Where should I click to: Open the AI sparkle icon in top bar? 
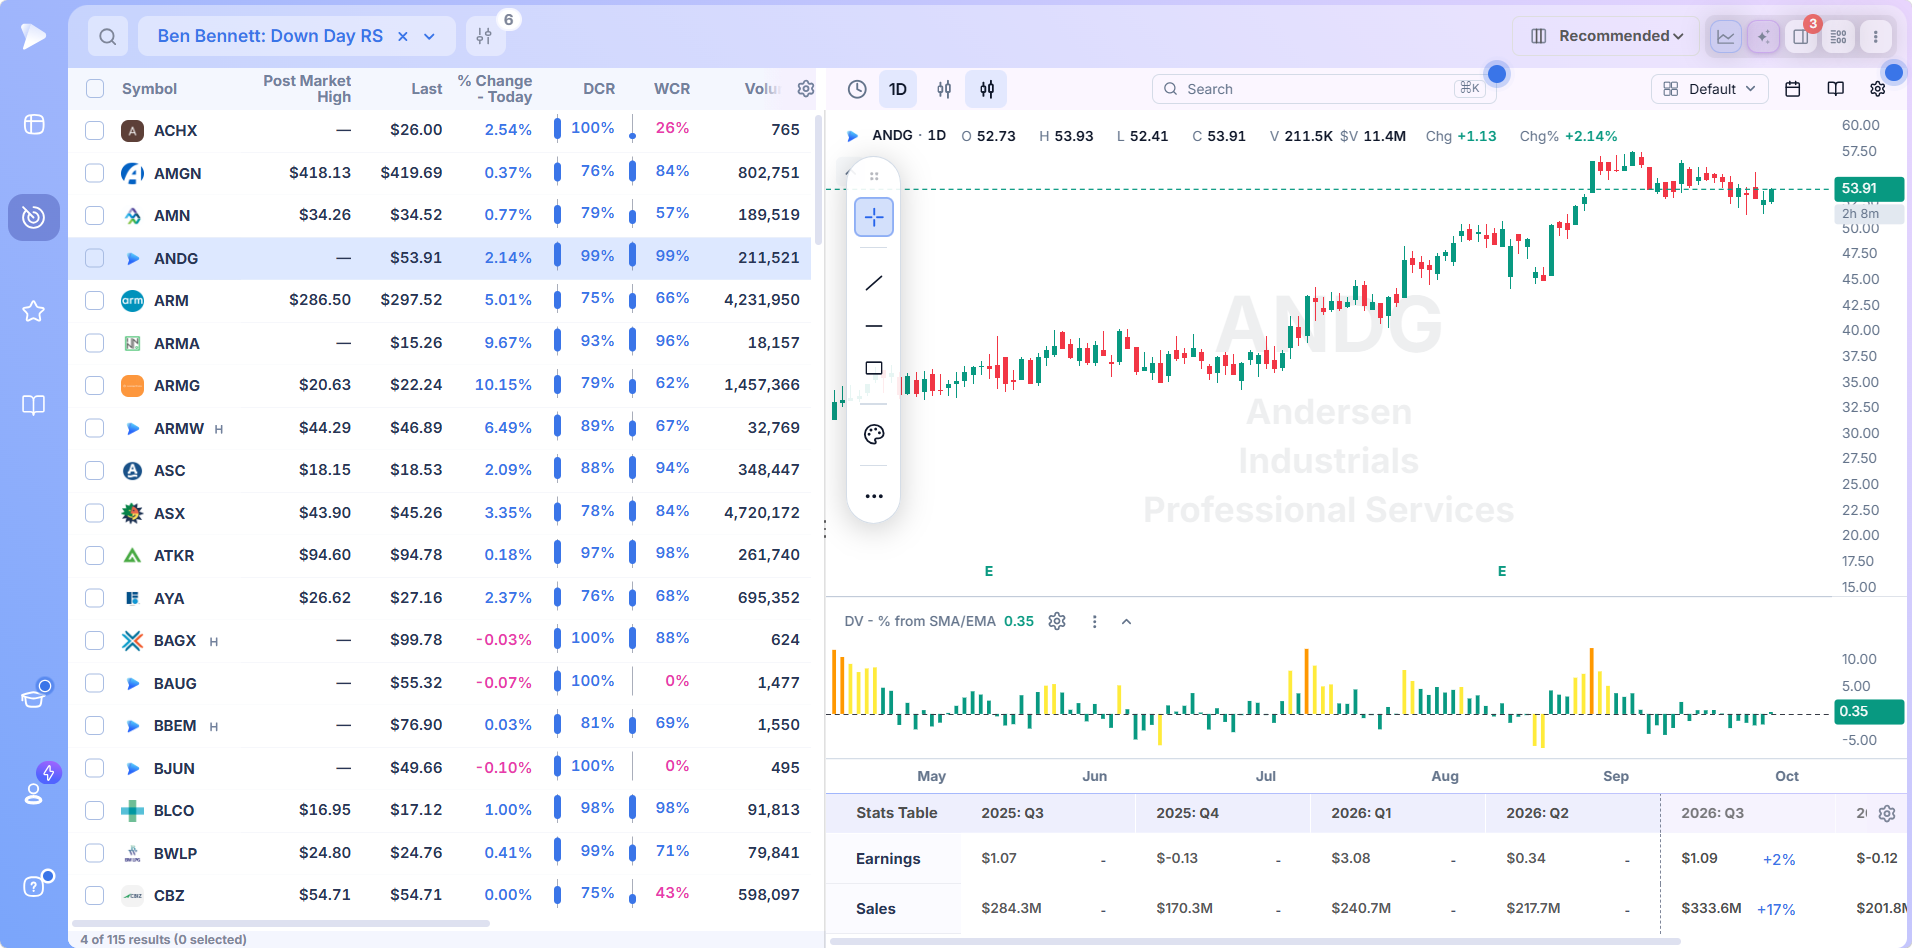click(x=1764, y=37)
